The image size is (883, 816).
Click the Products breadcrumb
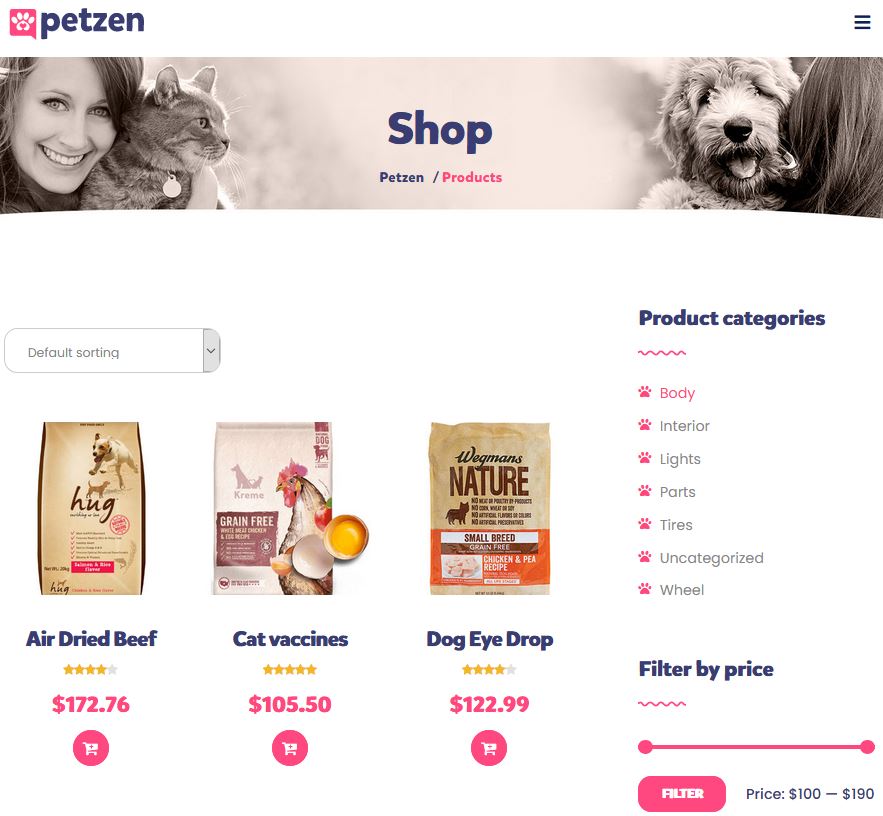(472, 177)
